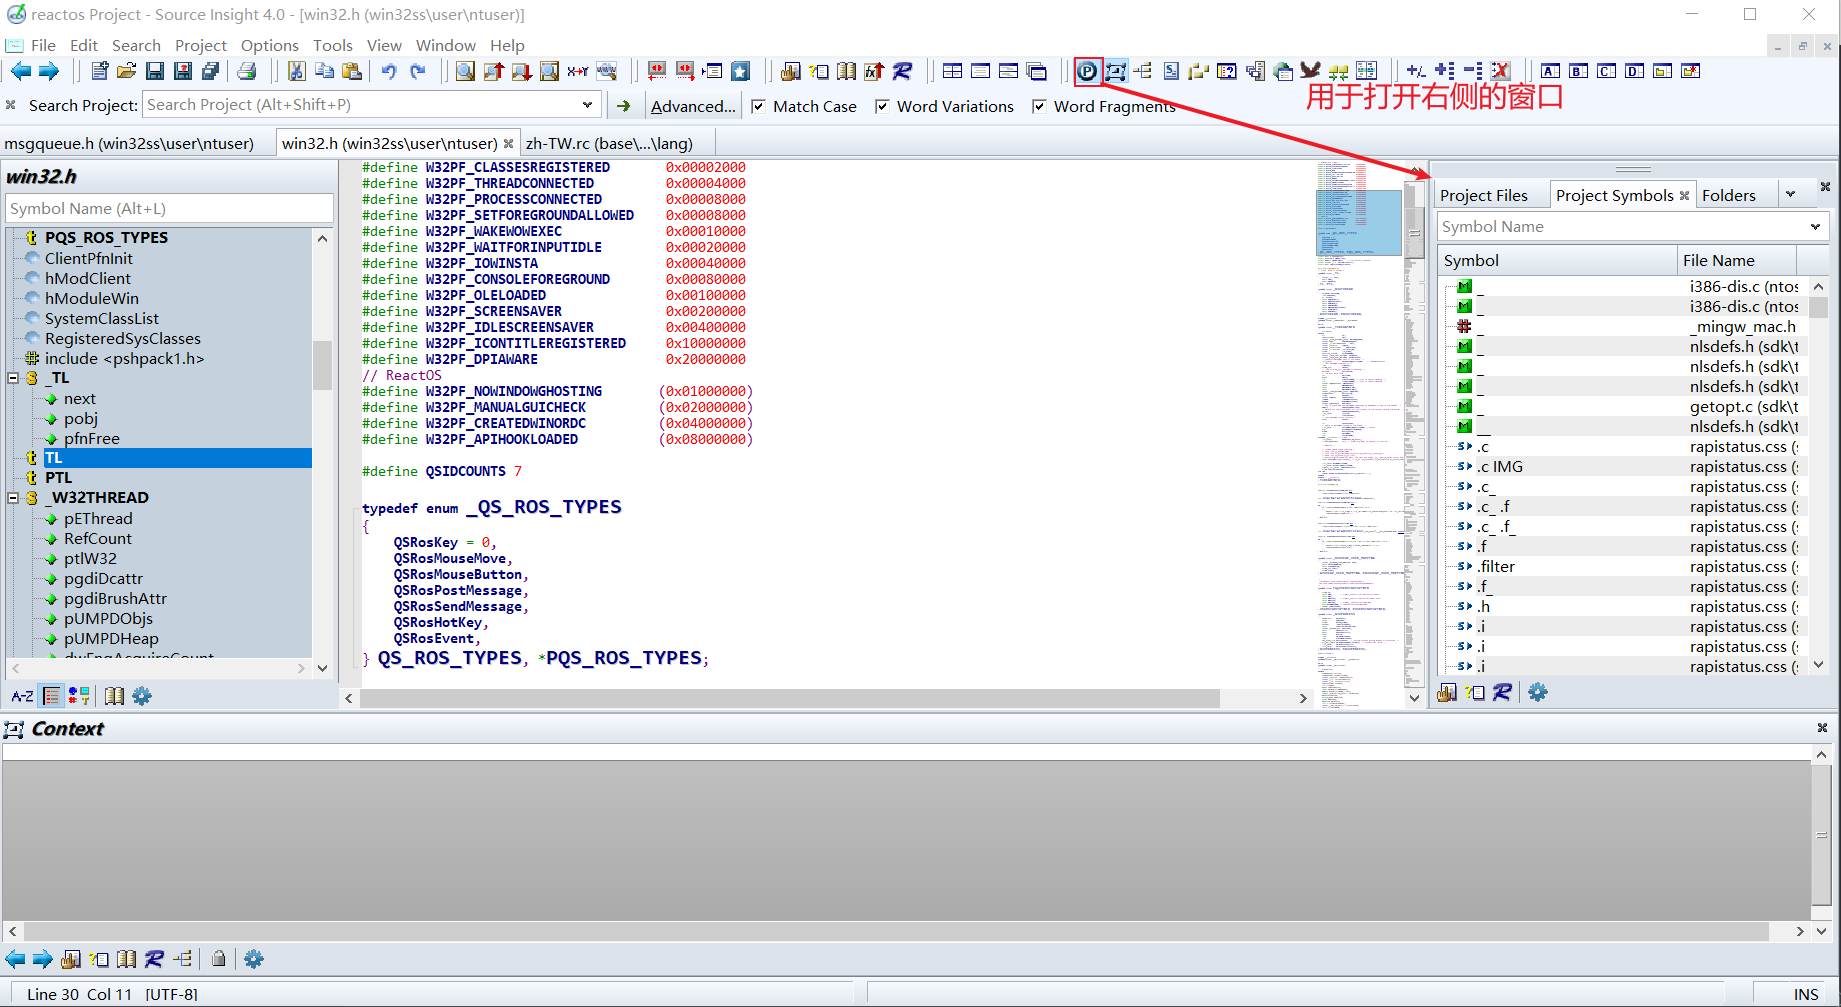Open the Project menu

coord(201,46)
